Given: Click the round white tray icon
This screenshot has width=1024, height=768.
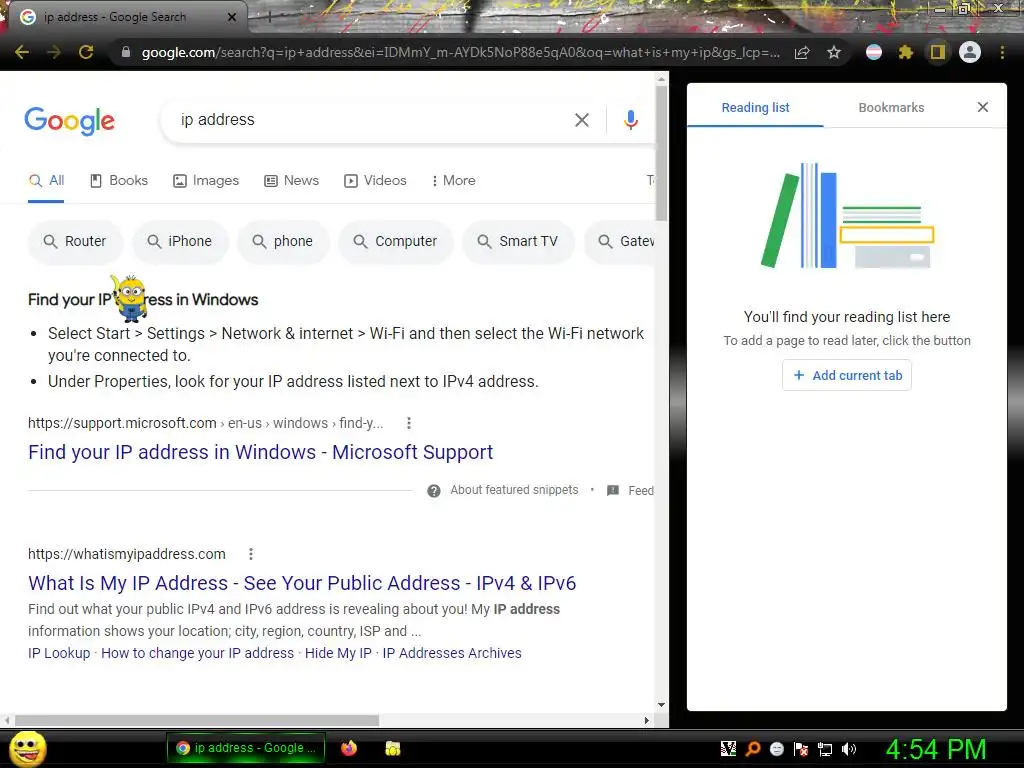Looking at the screenshot, I should 776,749.
